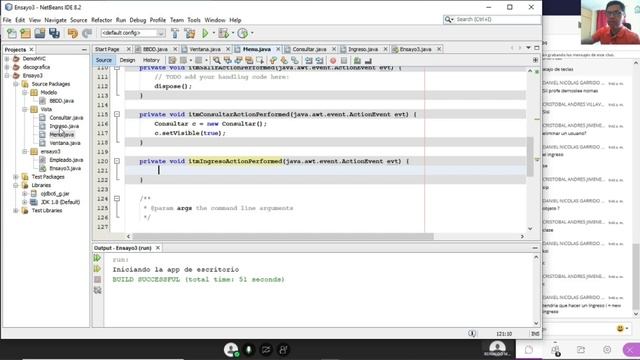
Task: Collapse code fold at line 115
Action: [x=117, y=114]
